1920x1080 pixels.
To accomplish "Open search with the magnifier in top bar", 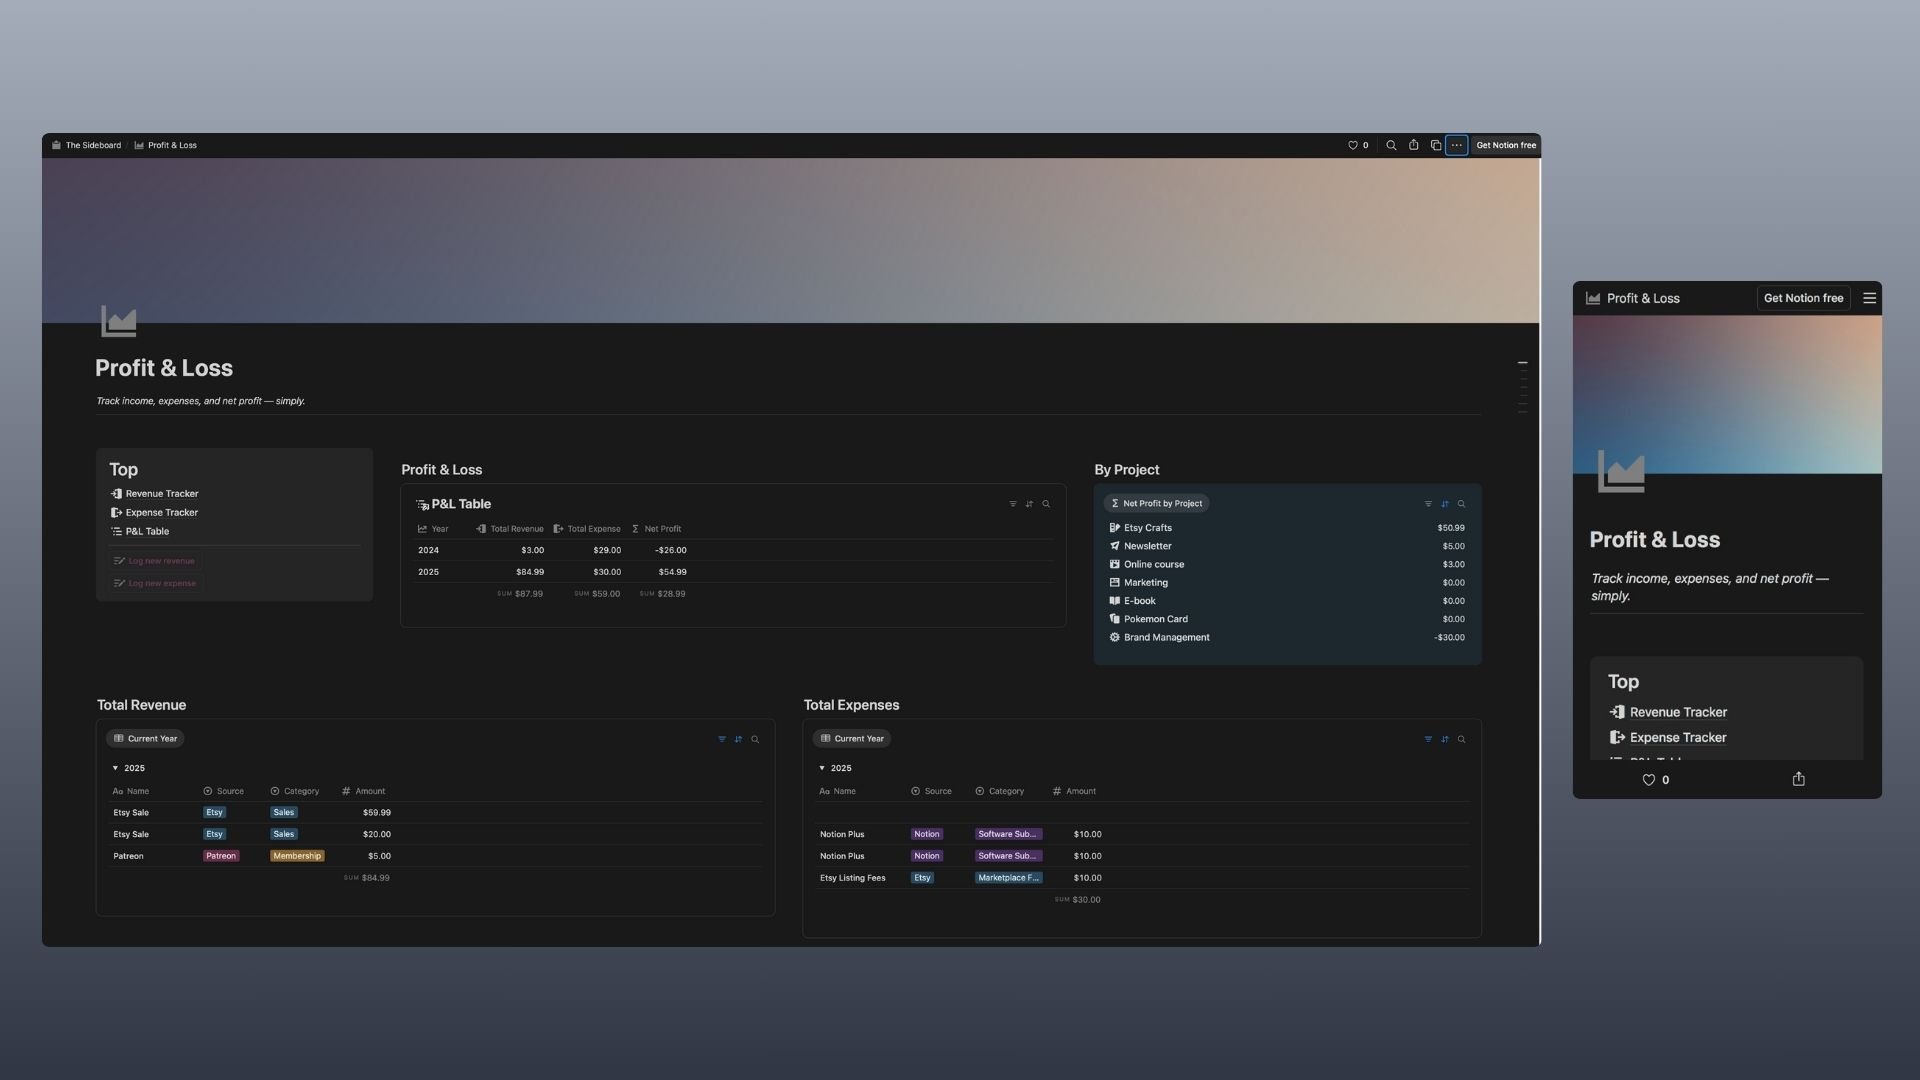I will coord(1391,146).
